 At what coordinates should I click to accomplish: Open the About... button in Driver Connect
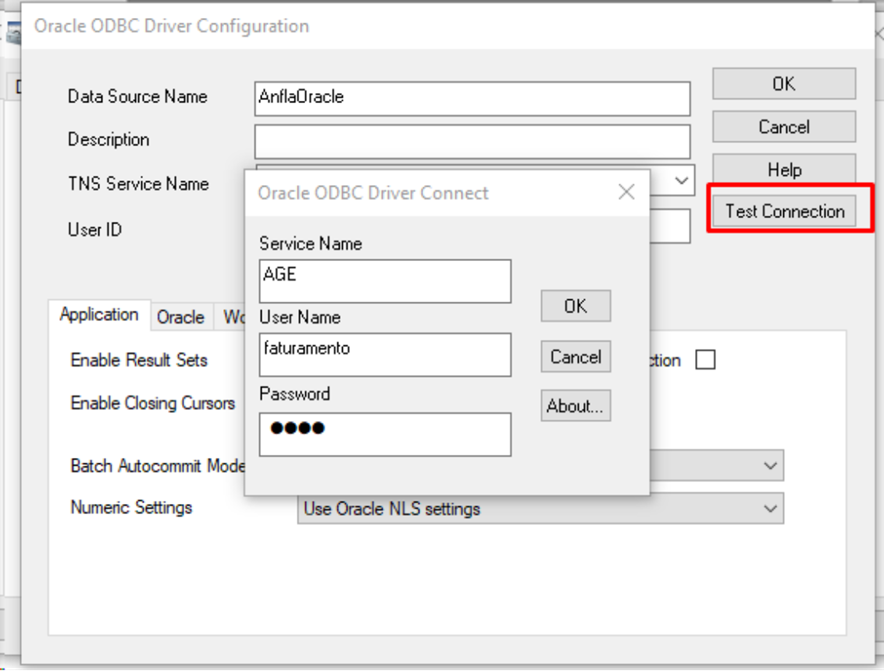[576, 406]
